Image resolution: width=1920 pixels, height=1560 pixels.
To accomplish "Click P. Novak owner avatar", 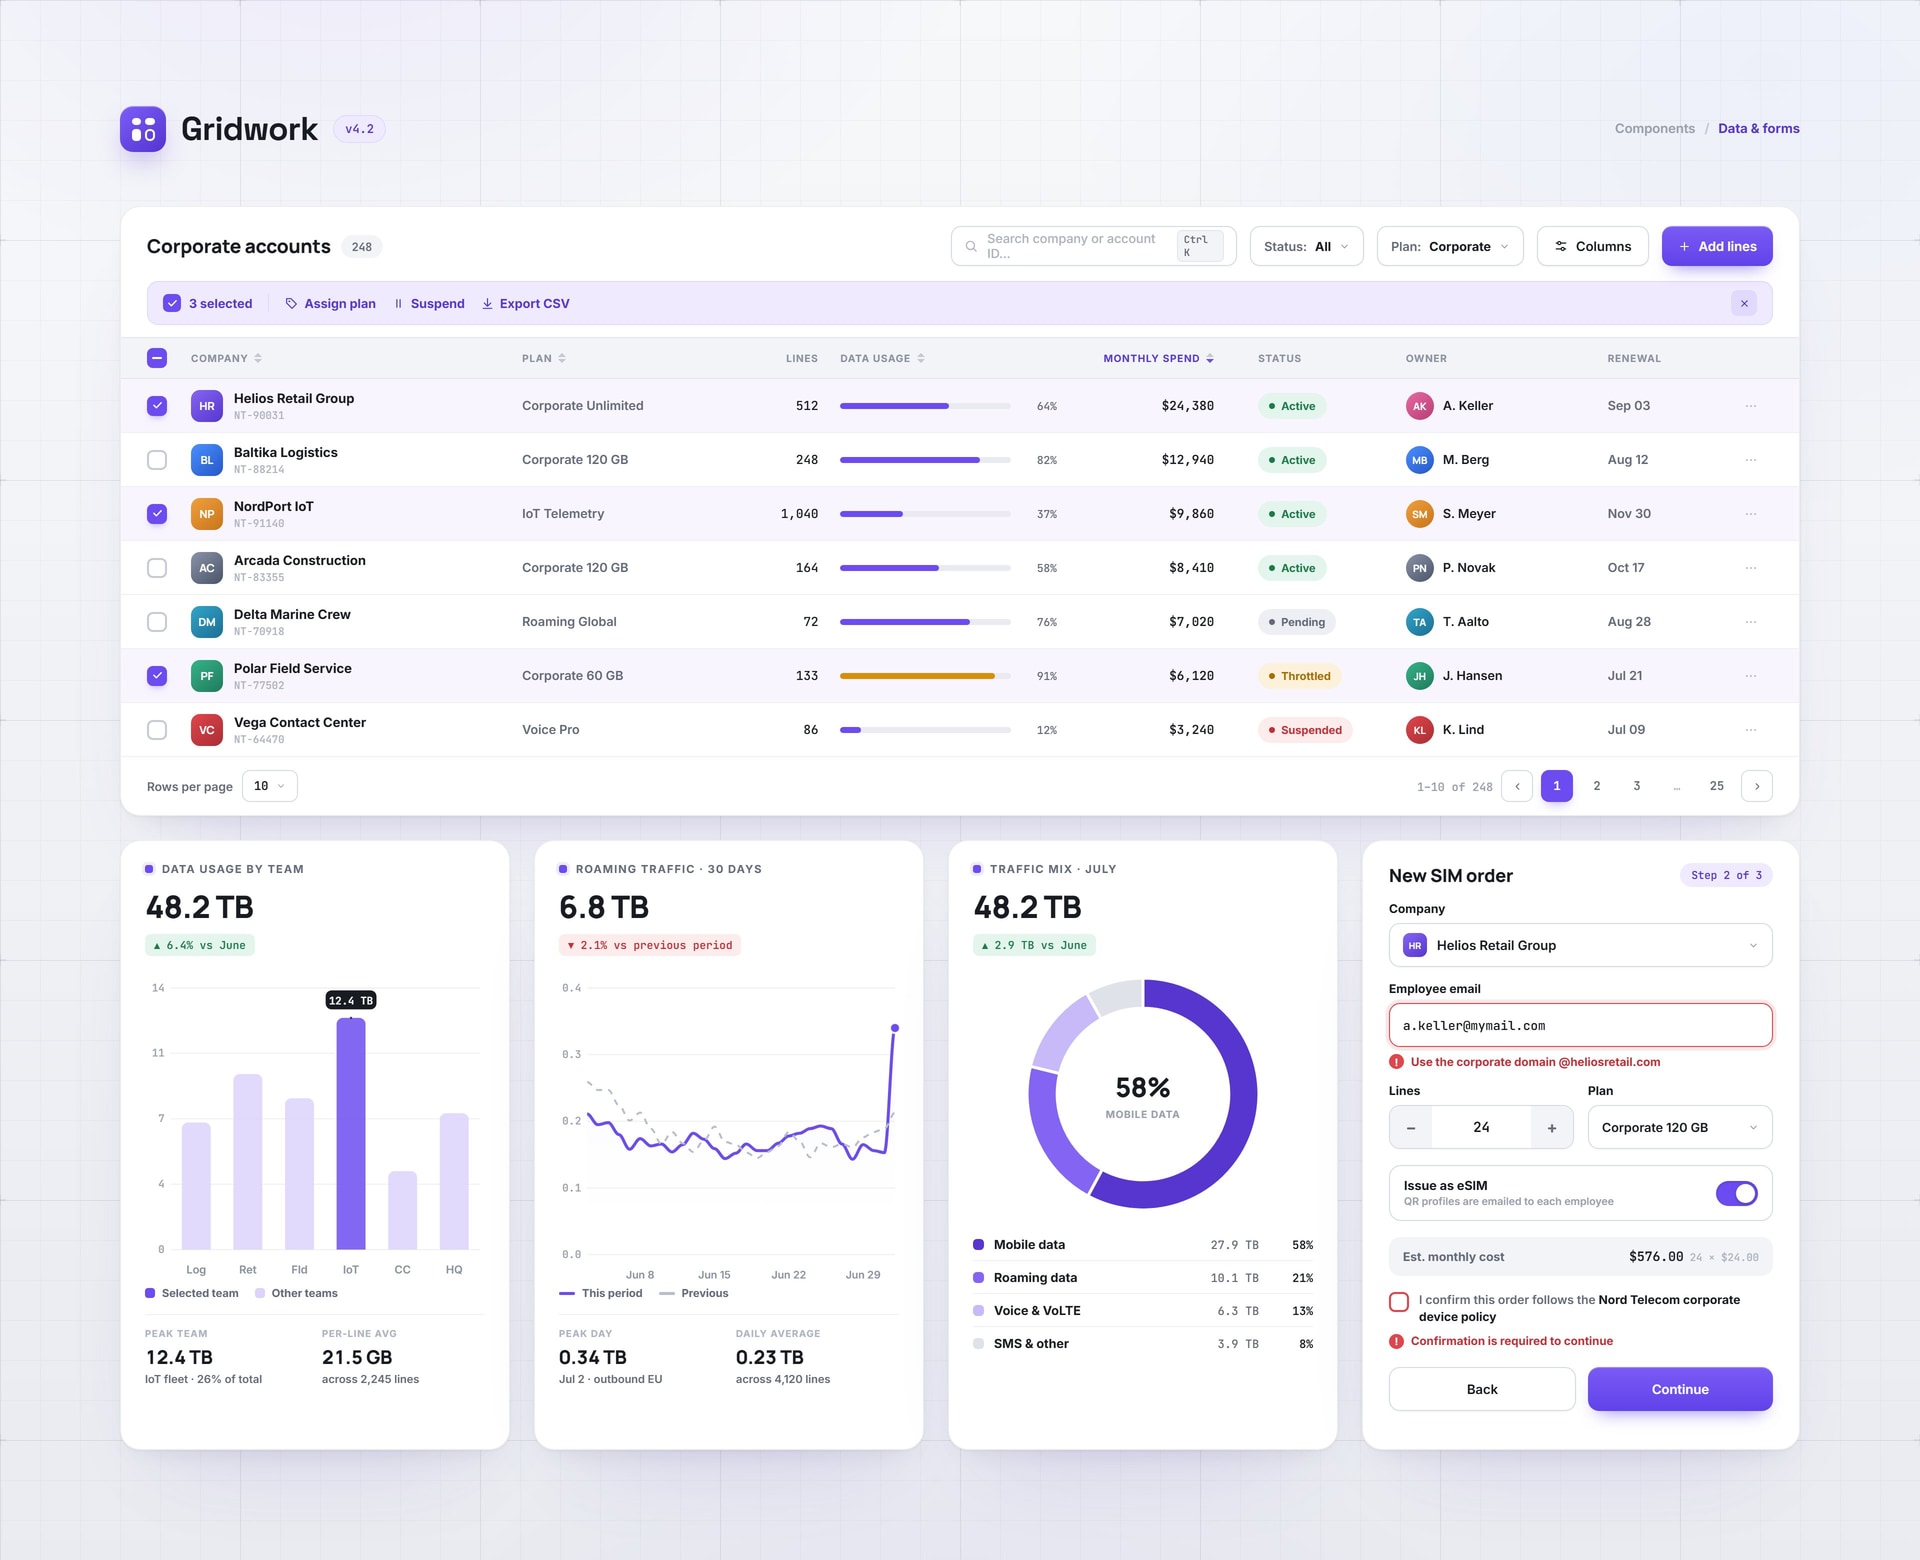I will click(x=1419, y=568).
